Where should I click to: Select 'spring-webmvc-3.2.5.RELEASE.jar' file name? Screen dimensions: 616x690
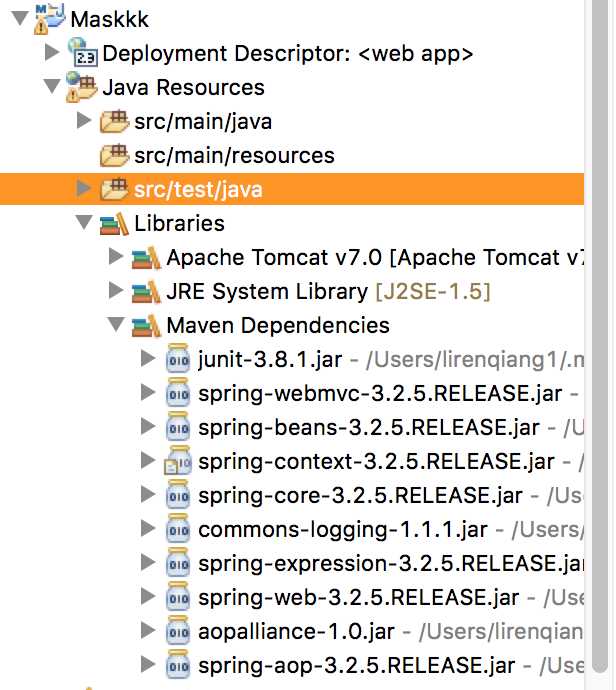380,393
